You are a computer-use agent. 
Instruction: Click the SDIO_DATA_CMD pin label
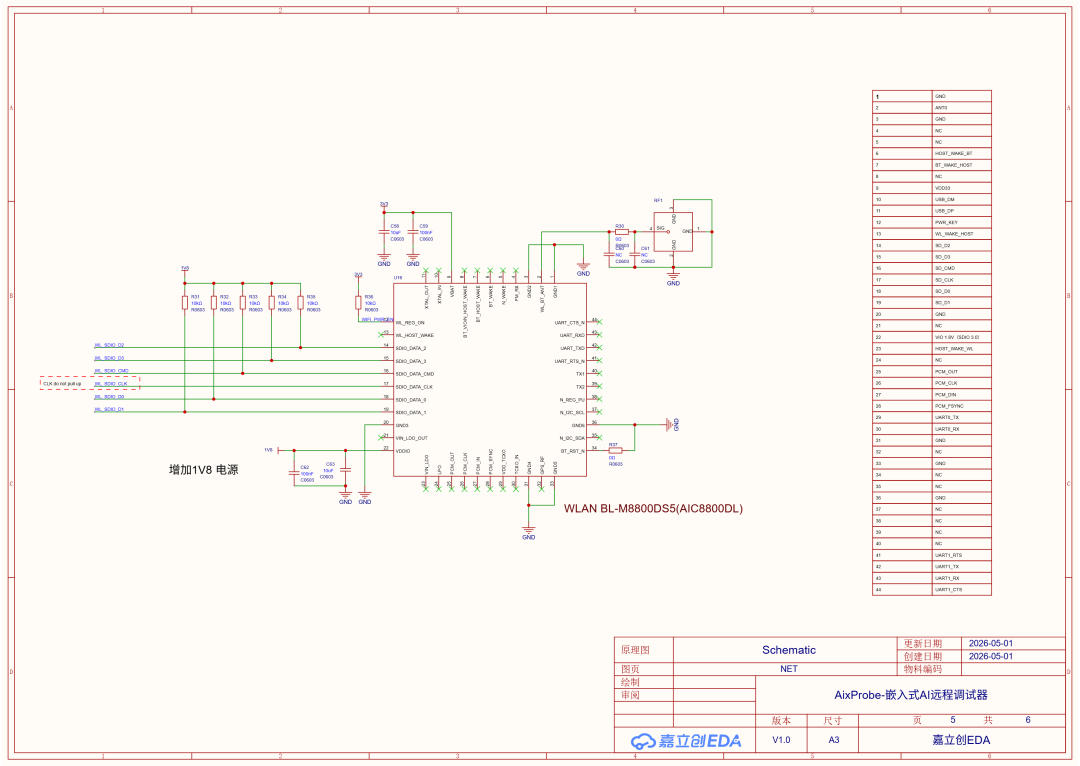click(415, 374)
